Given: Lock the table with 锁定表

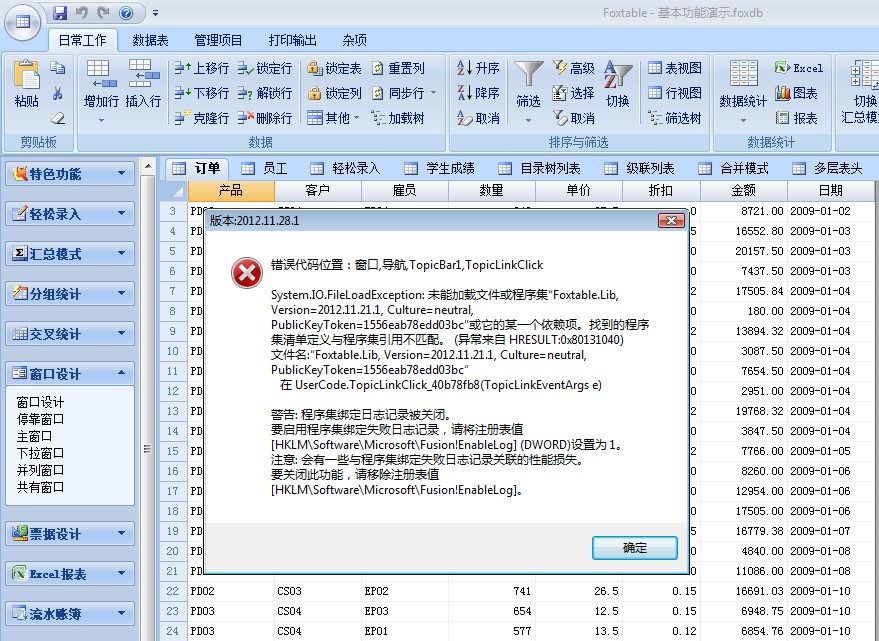Looking at the screenshot, I should click(x=334, y=68).
